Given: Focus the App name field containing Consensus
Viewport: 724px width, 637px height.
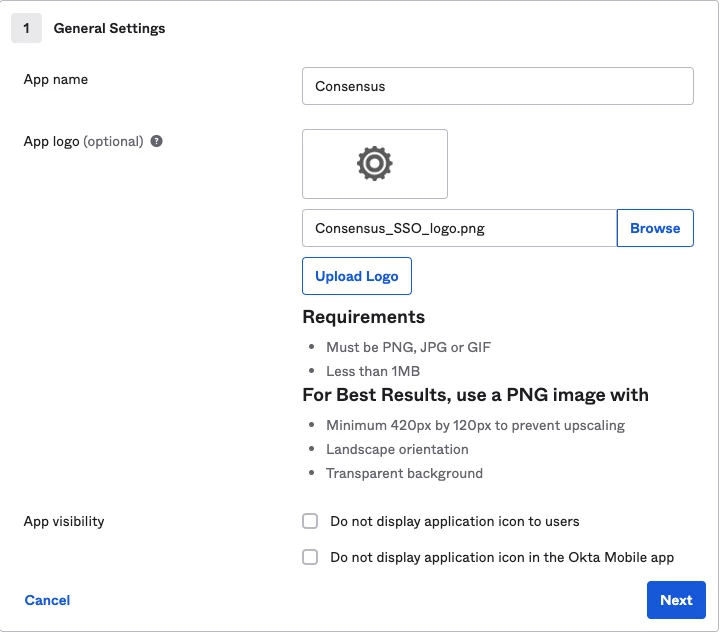Looking at the screenshot, I should [x=497, y=86].
